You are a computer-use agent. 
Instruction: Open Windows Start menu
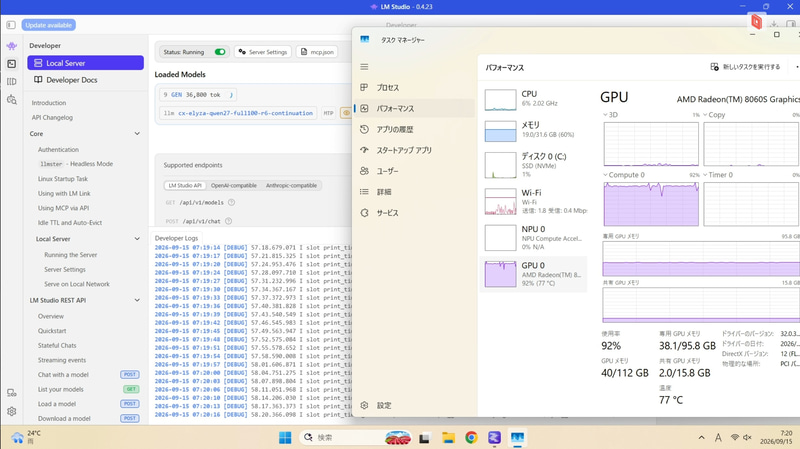click(285, 437)
